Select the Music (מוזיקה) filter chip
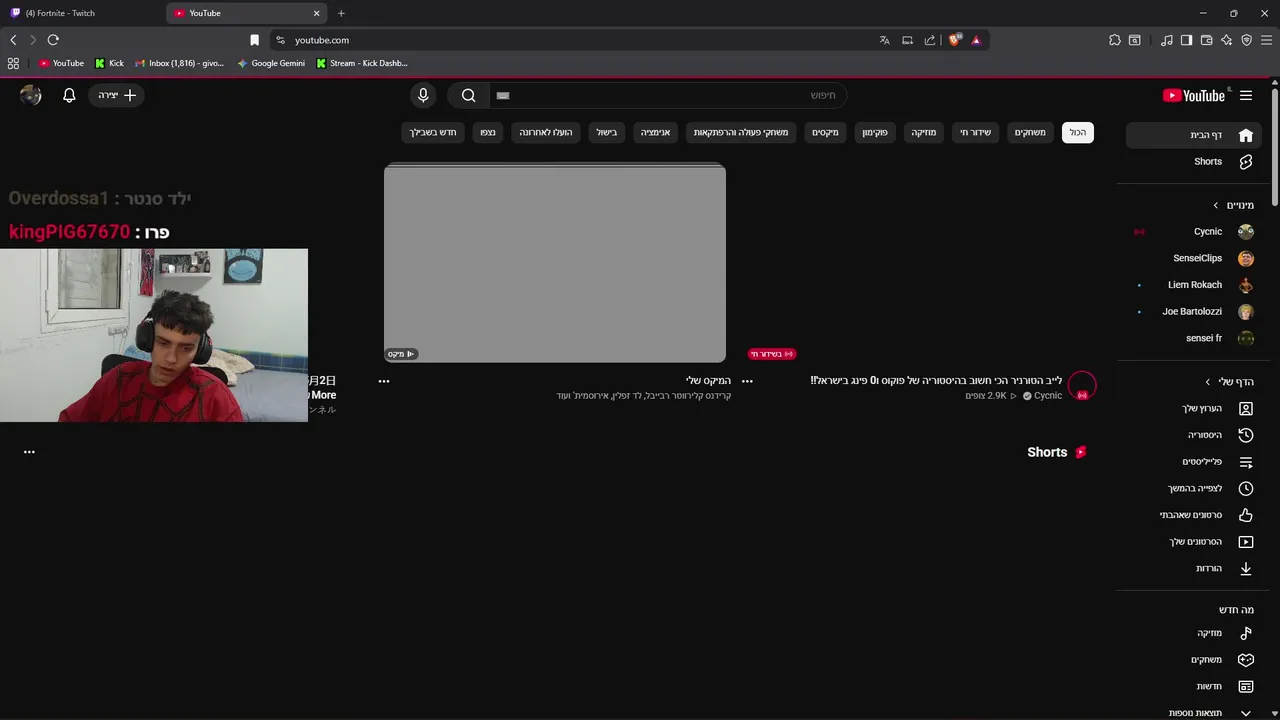Screen dimensions: 1280x720 pyautogui.click(x=923, y=132)
